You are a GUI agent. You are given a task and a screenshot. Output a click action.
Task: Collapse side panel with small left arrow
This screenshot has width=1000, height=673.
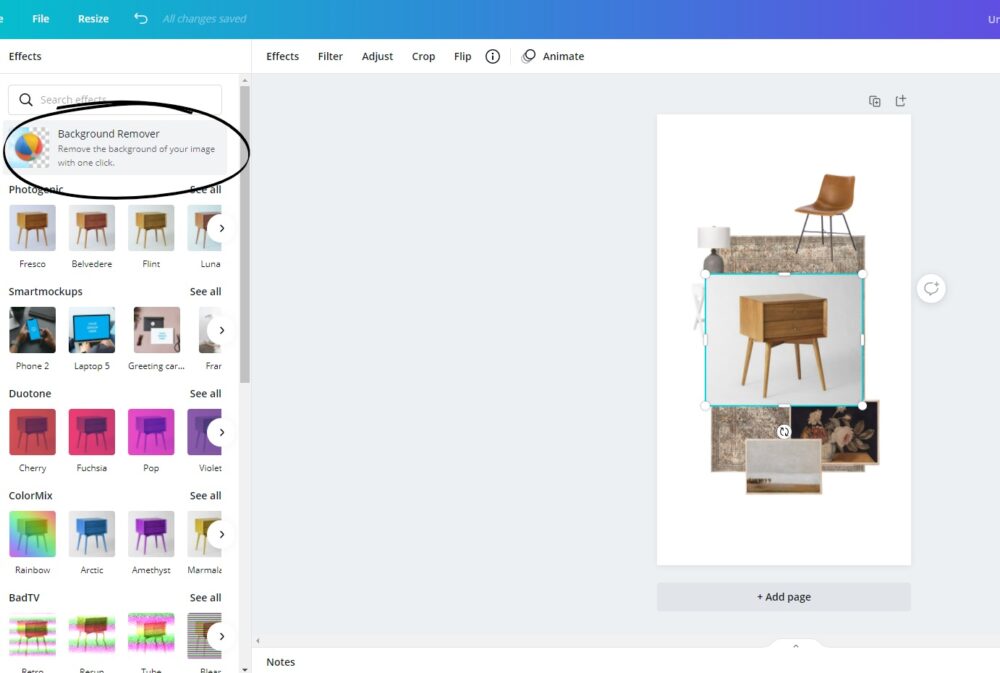pos(258,640)
